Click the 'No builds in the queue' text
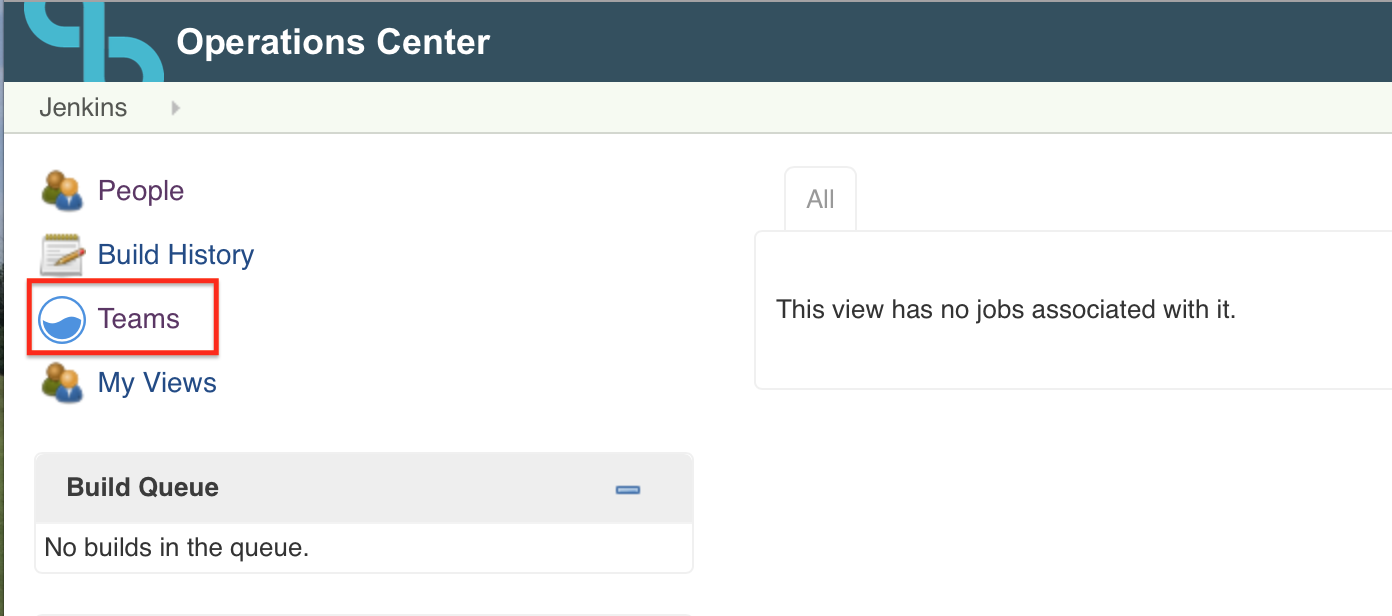Image resolution: width=1392 pixels, height=616 pixels. pyautogui.click(x=177, y=547)
